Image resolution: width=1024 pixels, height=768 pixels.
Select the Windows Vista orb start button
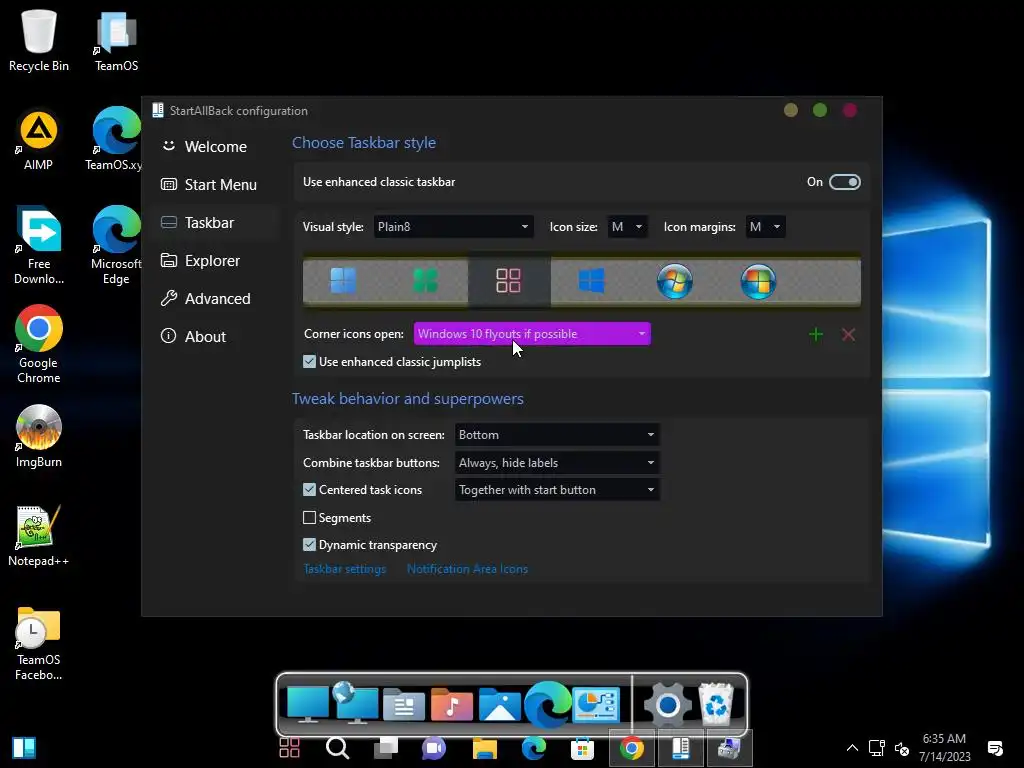tap(758, 281)
